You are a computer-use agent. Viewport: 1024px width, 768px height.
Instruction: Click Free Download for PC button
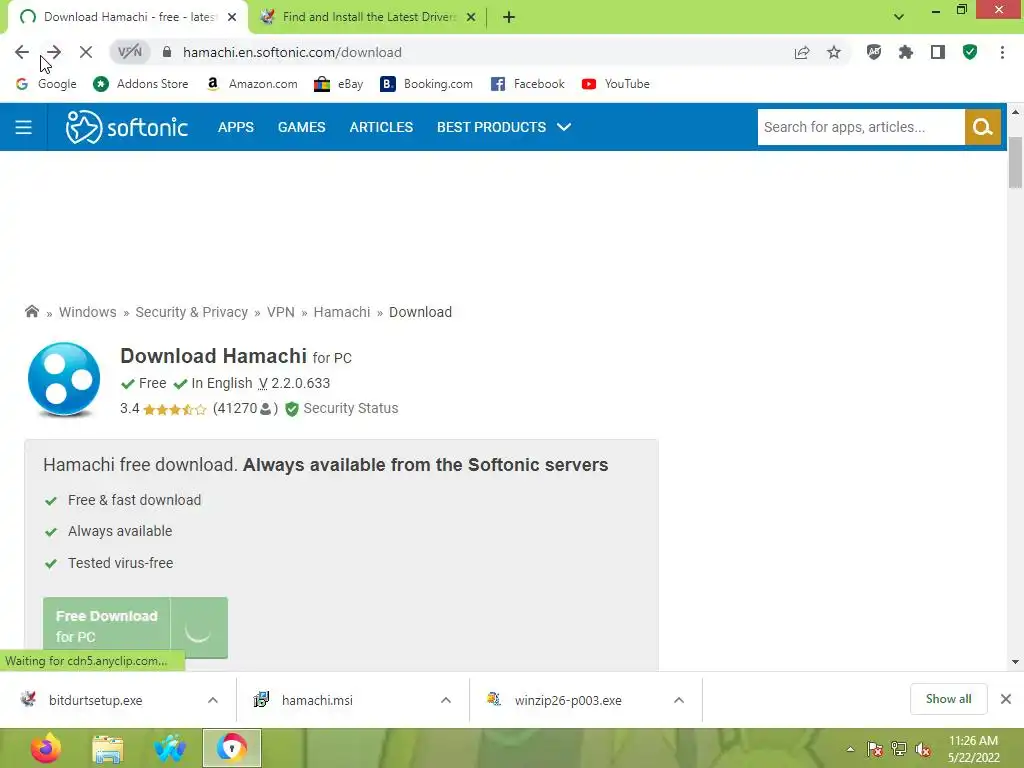135,627
